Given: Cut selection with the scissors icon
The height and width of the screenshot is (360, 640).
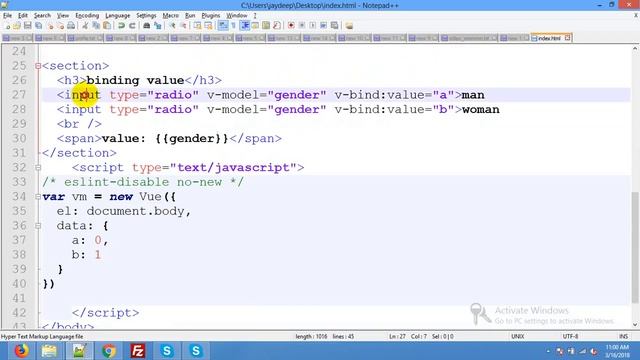Looking at the screenshot, I should tap(85, 26).
